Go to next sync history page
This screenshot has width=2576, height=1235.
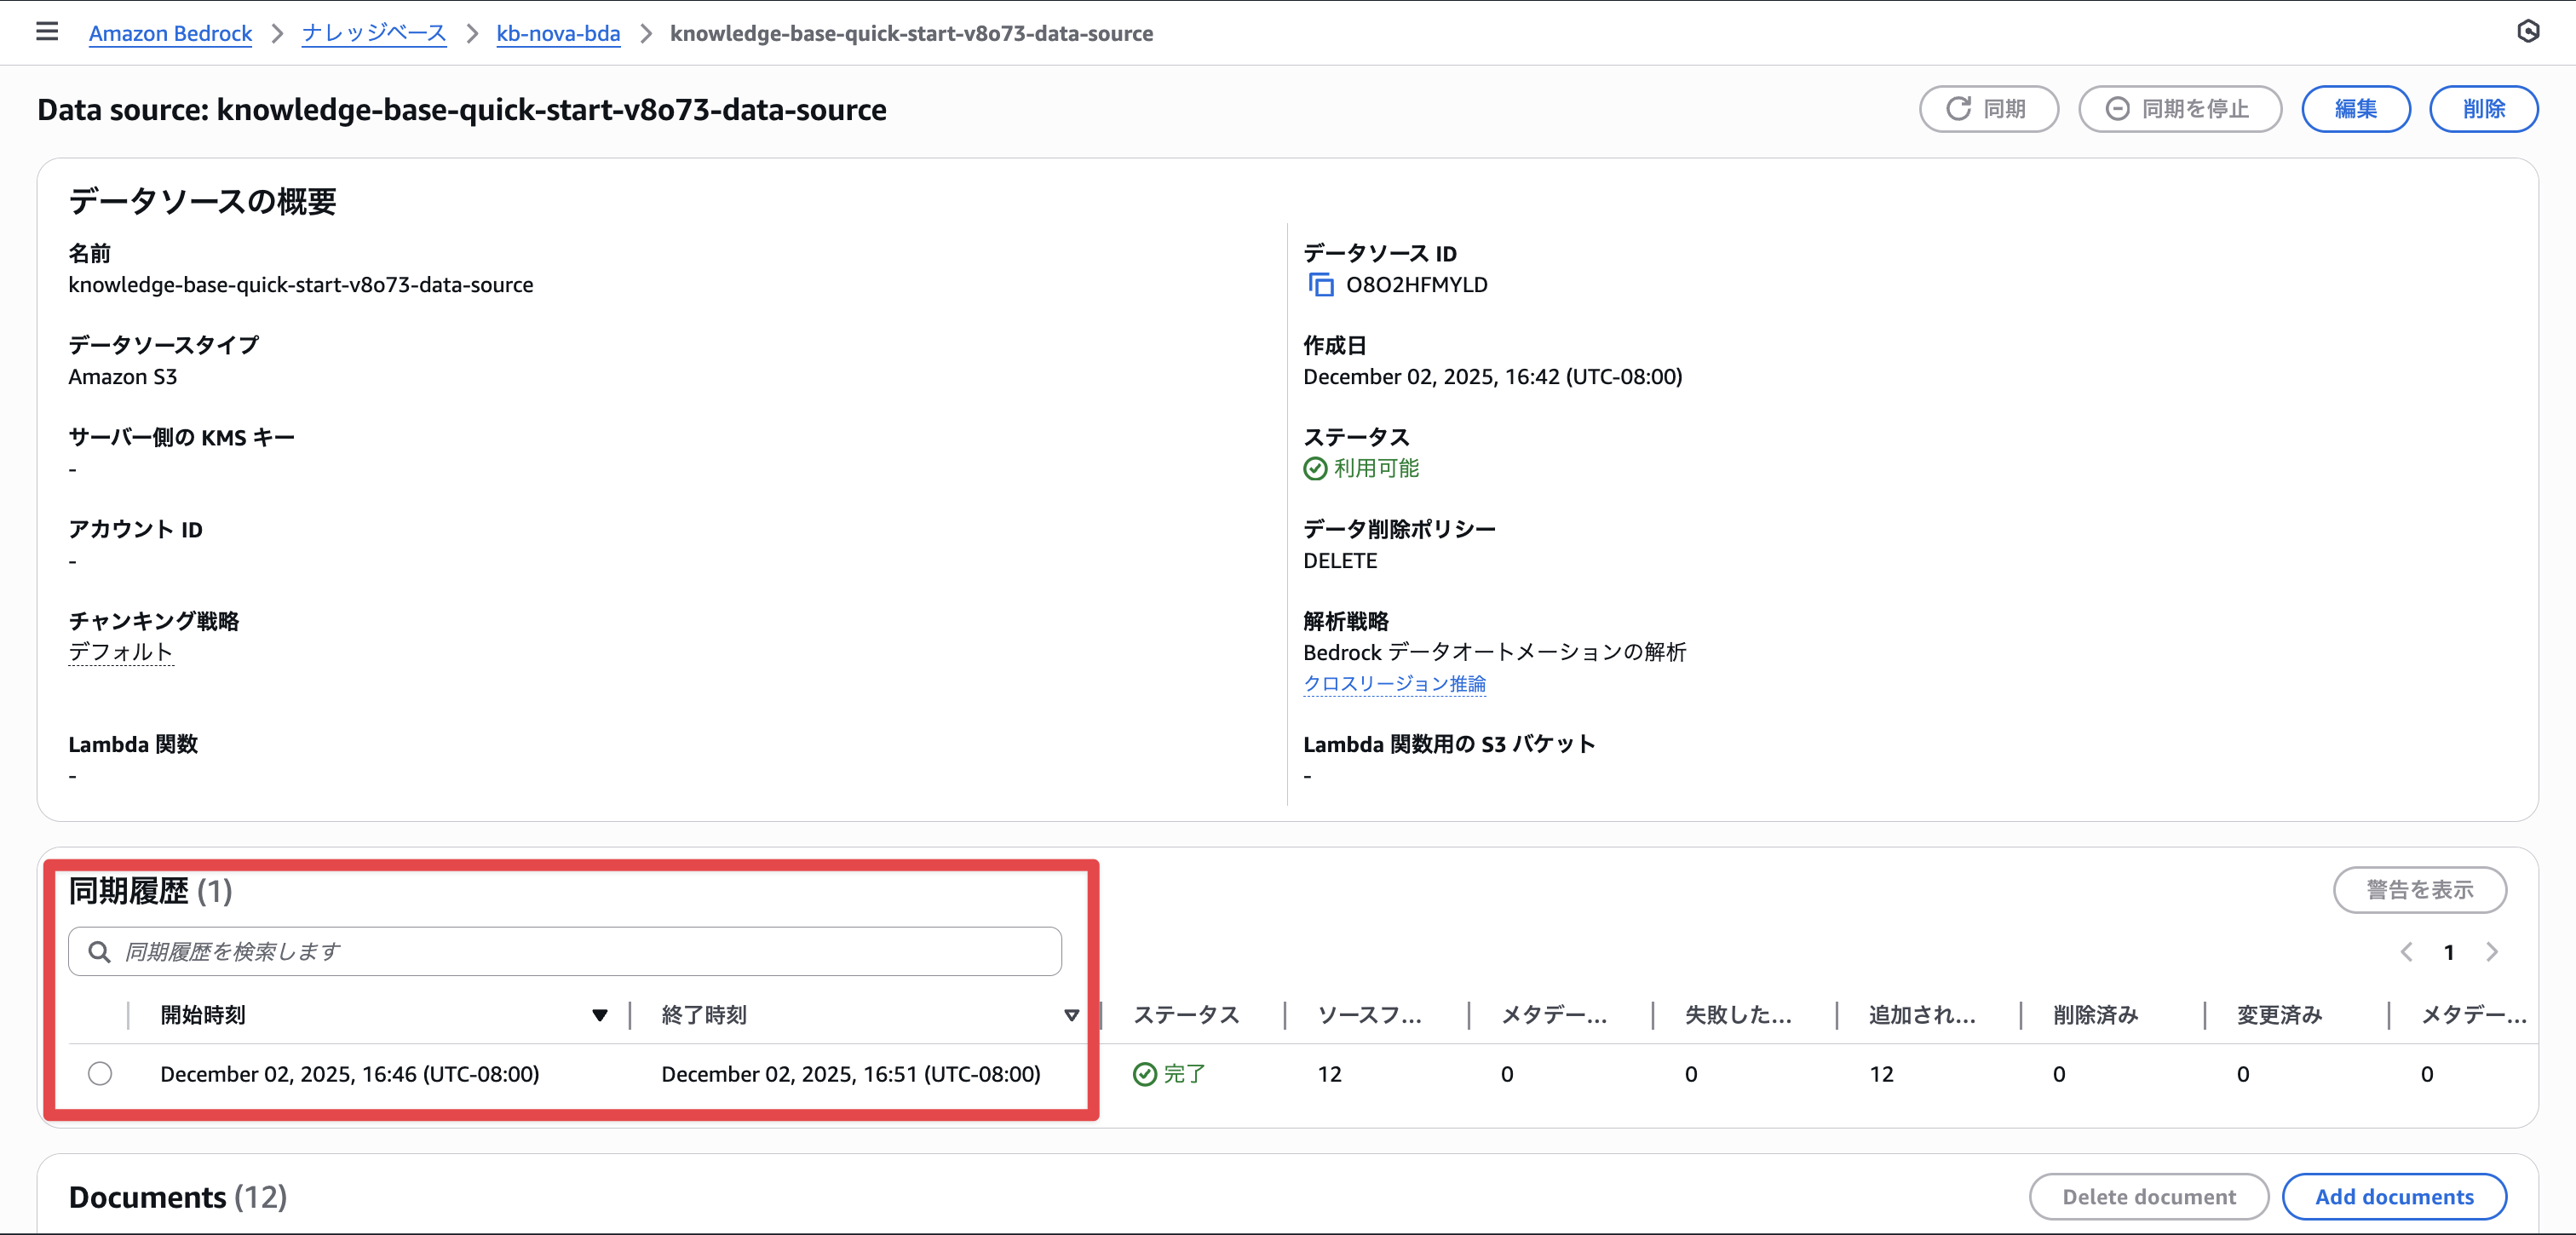coord(2492,952)
